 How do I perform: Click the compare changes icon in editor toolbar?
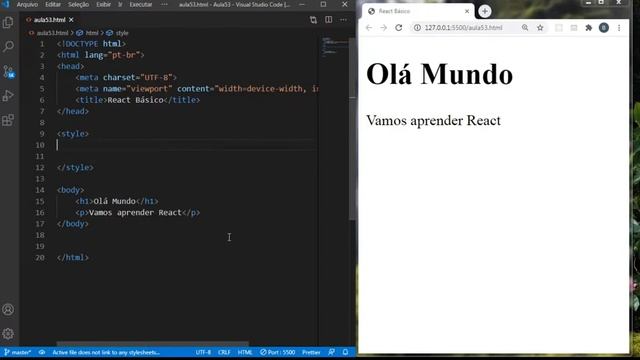point(313,20)
